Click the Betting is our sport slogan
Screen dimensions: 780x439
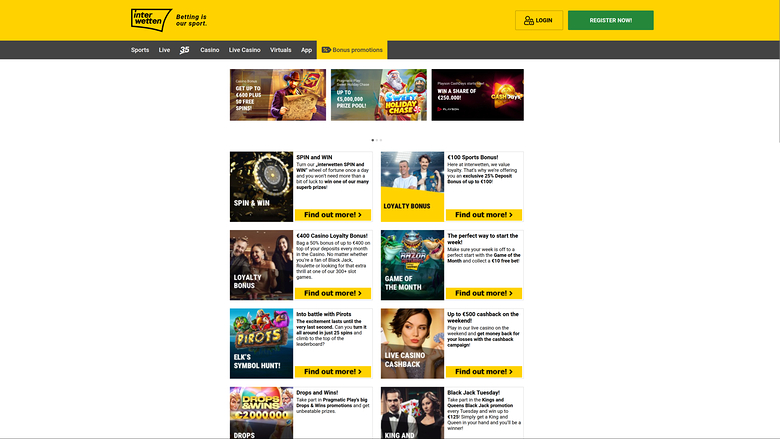[192, 20]
